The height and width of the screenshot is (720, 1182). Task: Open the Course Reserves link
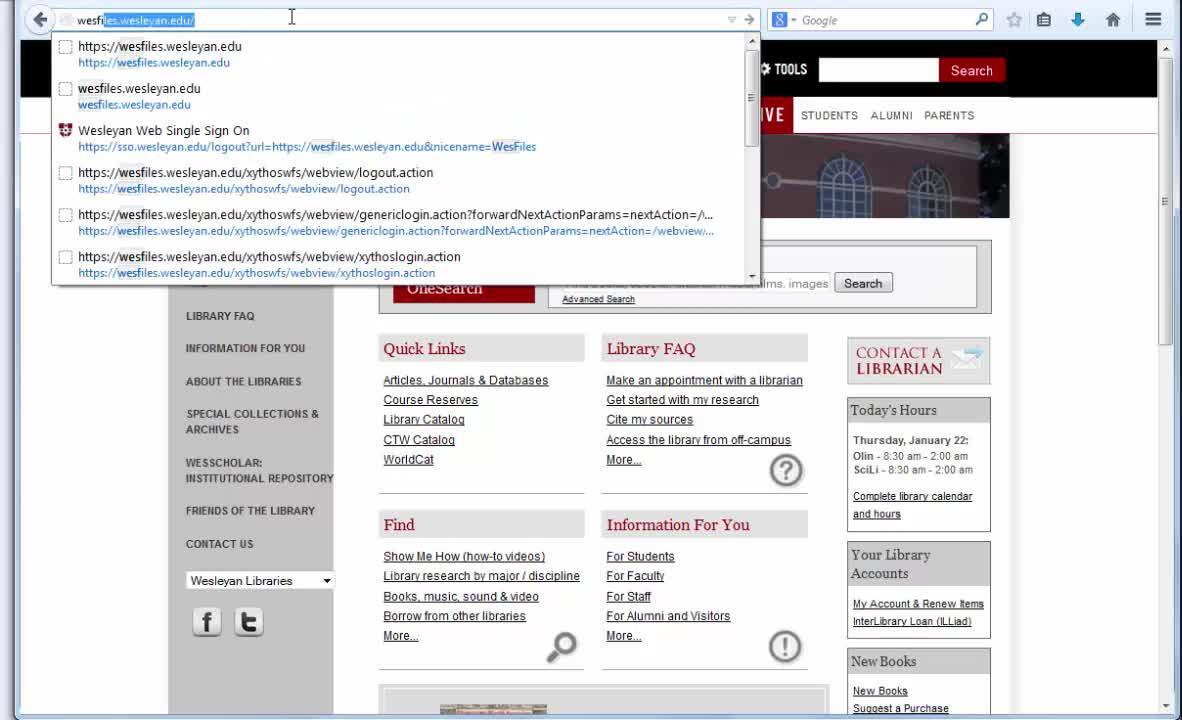coord(430,400)
